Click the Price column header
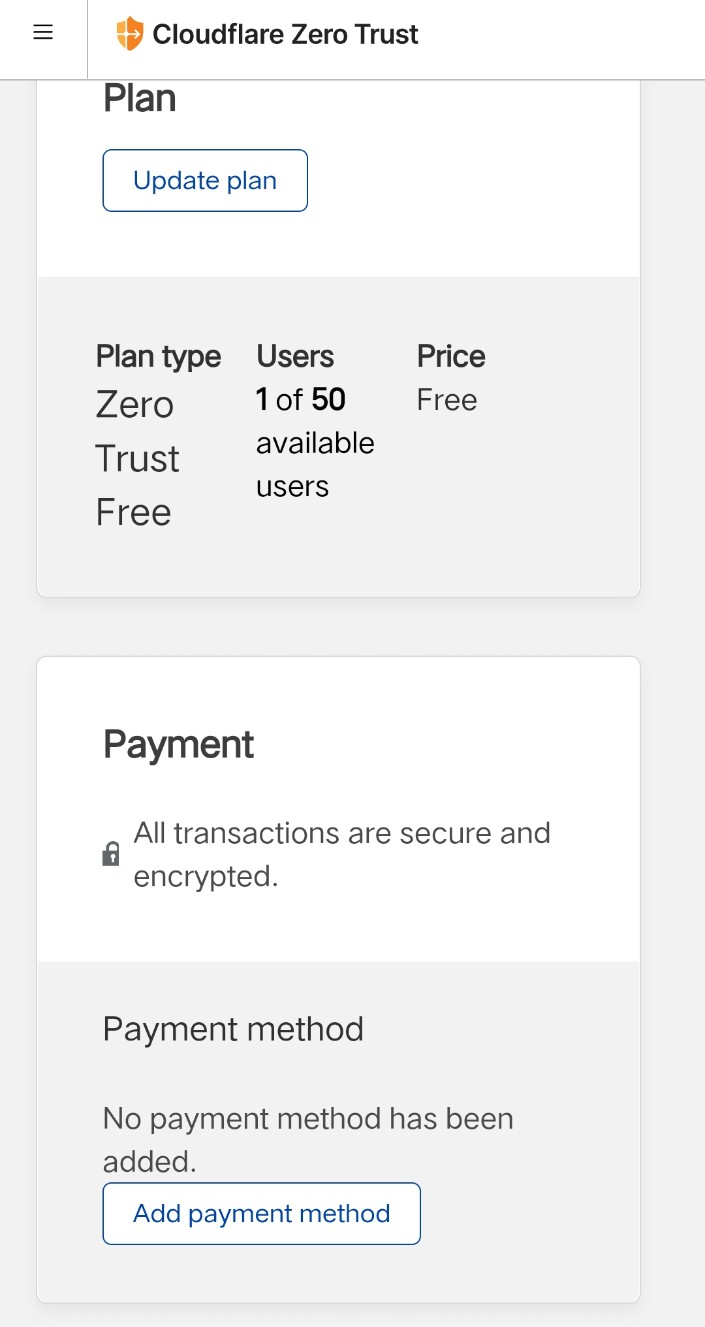Screen dimensions: 705x1327 (x=450, y=356)
